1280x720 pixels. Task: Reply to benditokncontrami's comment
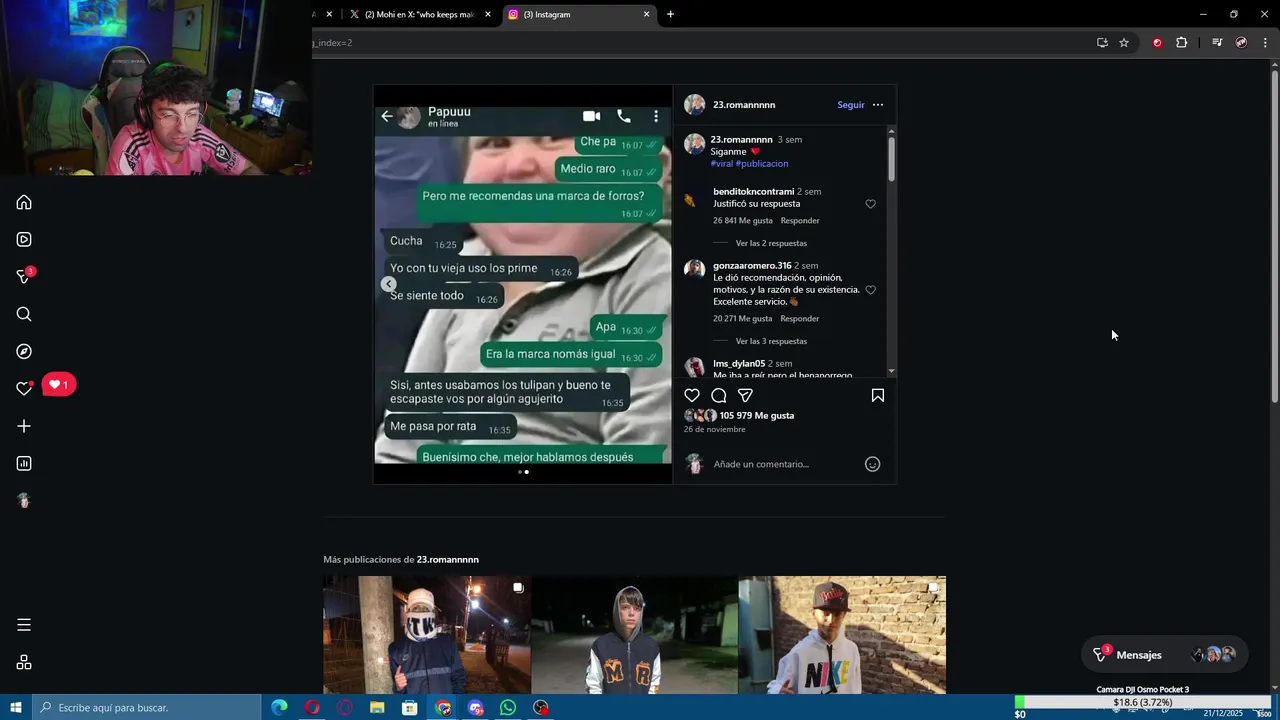pyautogui.click(x=800, y=220)
